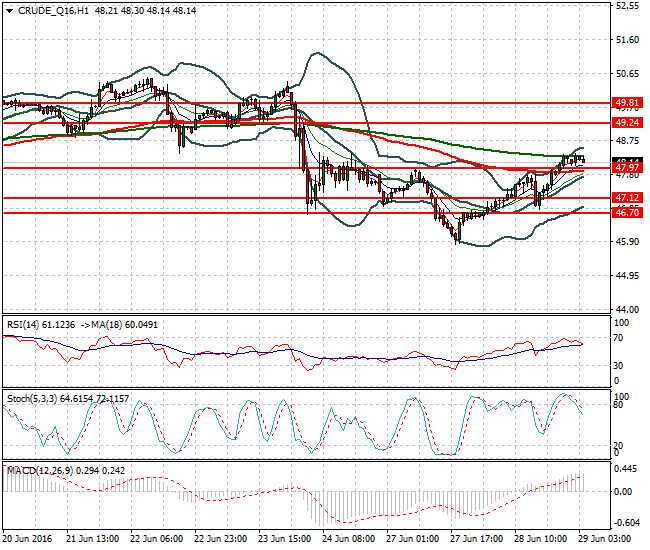Click the 27 Jun 01:00 time label
Viewport: 650px width, 550px height.
(413, 539)
